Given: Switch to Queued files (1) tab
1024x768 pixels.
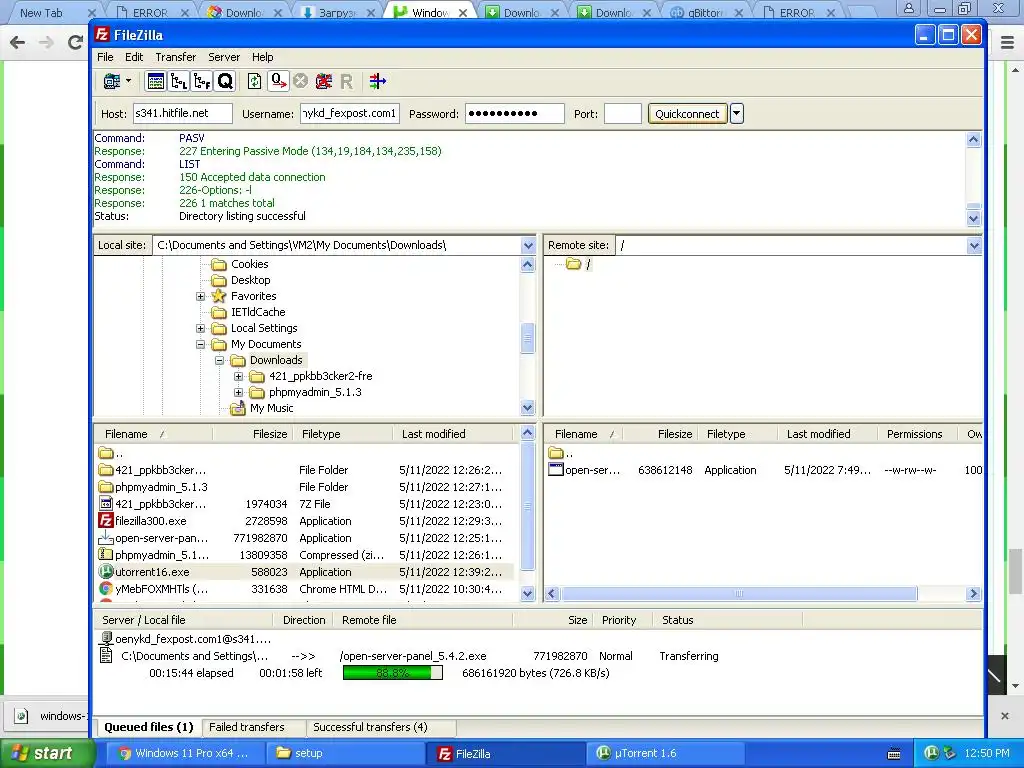Looking at the screenshot, I should tap(149, 727).
